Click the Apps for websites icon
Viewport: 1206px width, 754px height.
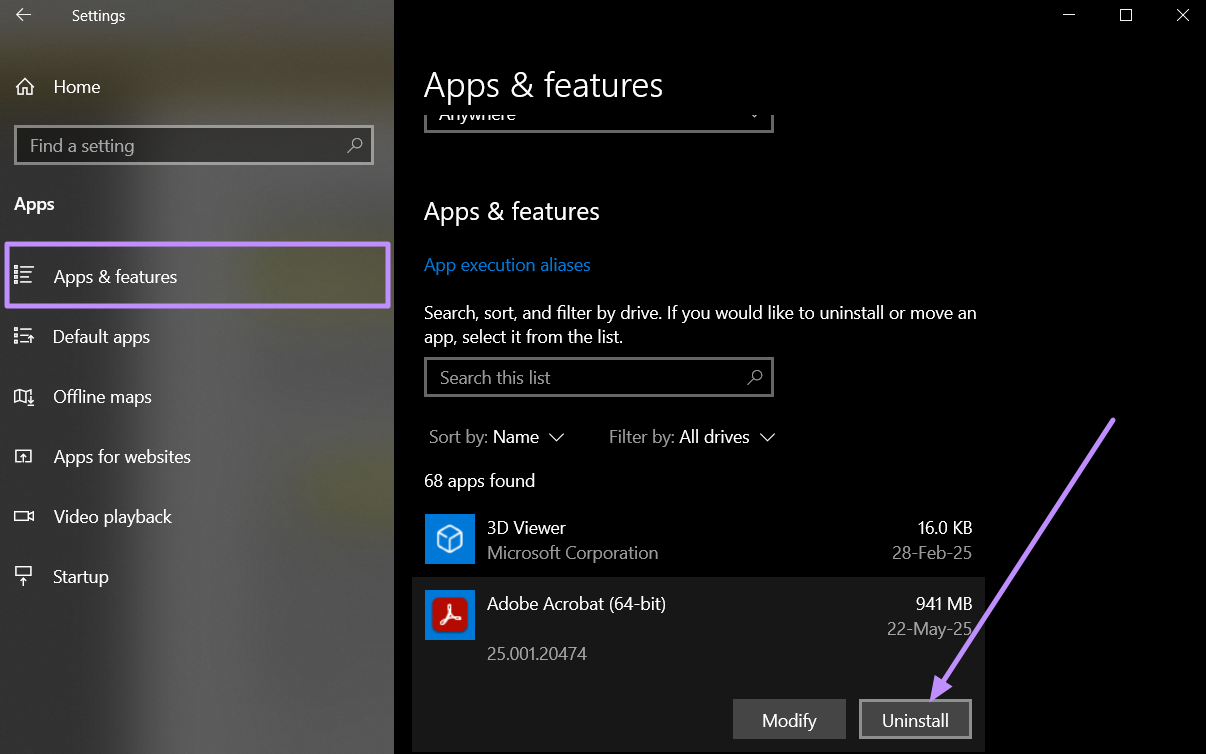pyautogui.click(x=24, y=457)
